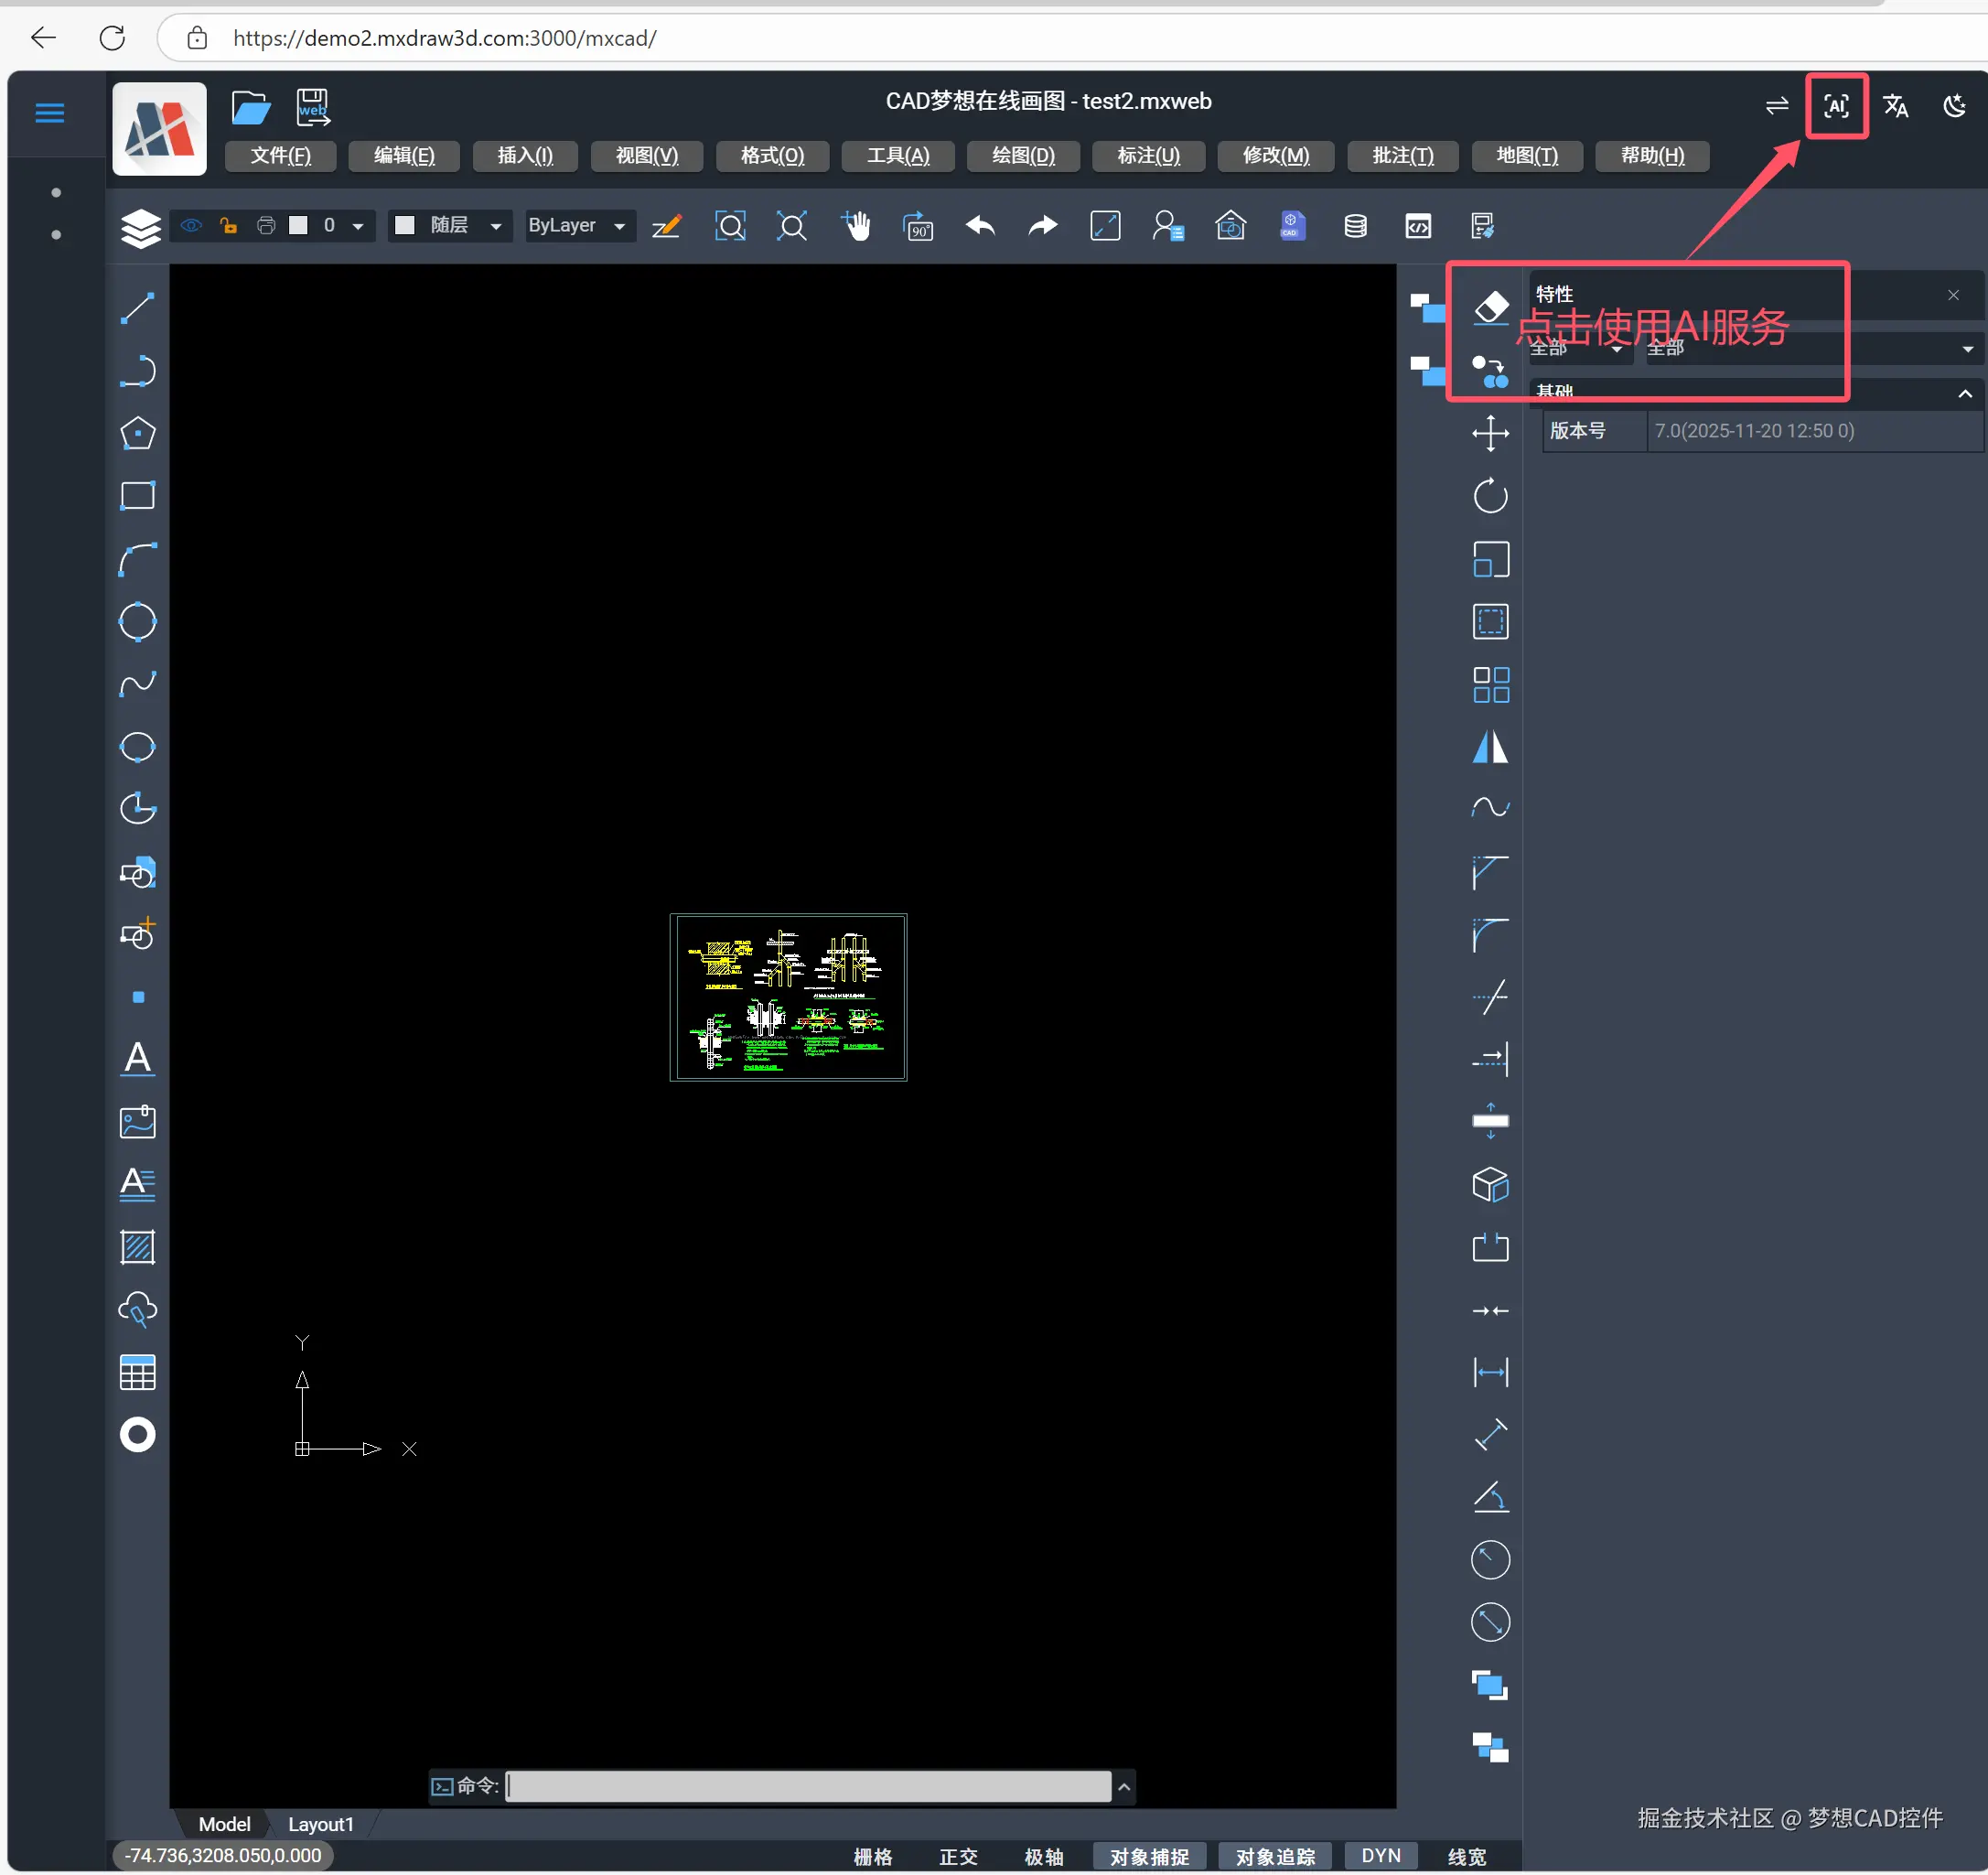Click the Rotate modify tool
Screen dimensions: 1988x1875
pyautogui.click(x=1490, y=496)
